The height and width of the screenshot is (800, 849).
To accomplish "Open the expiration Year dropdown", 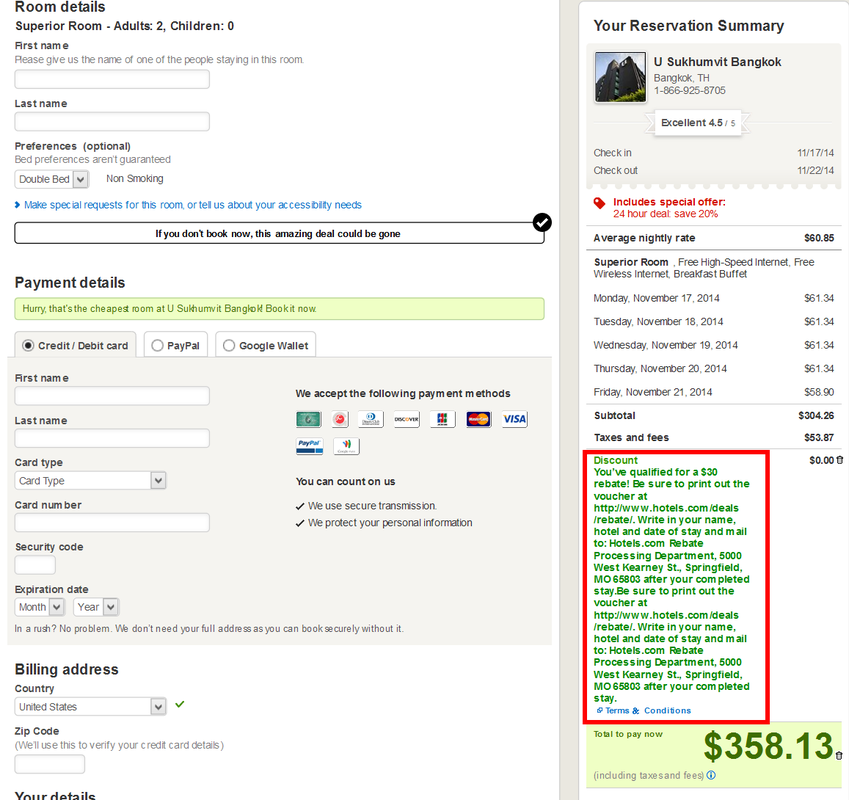I will [x=96, y=607].
